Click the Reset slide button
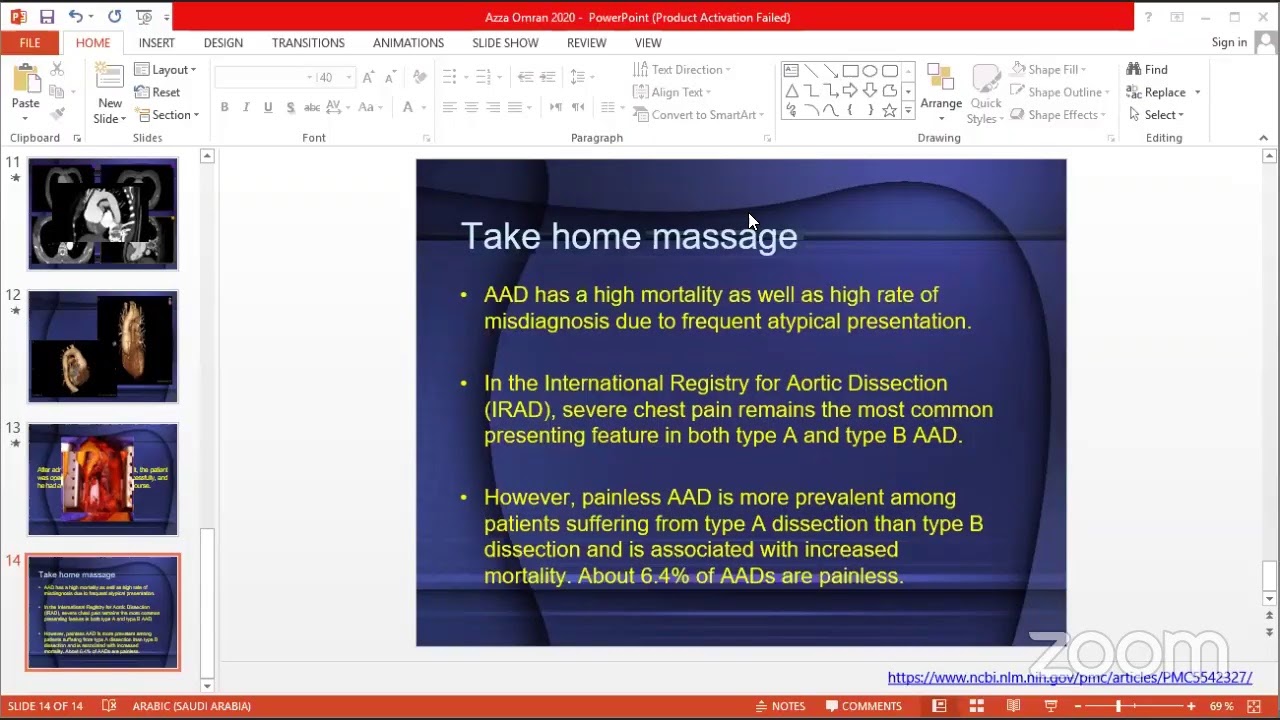Screen dimensions: 1280x720 pos(158,92)
